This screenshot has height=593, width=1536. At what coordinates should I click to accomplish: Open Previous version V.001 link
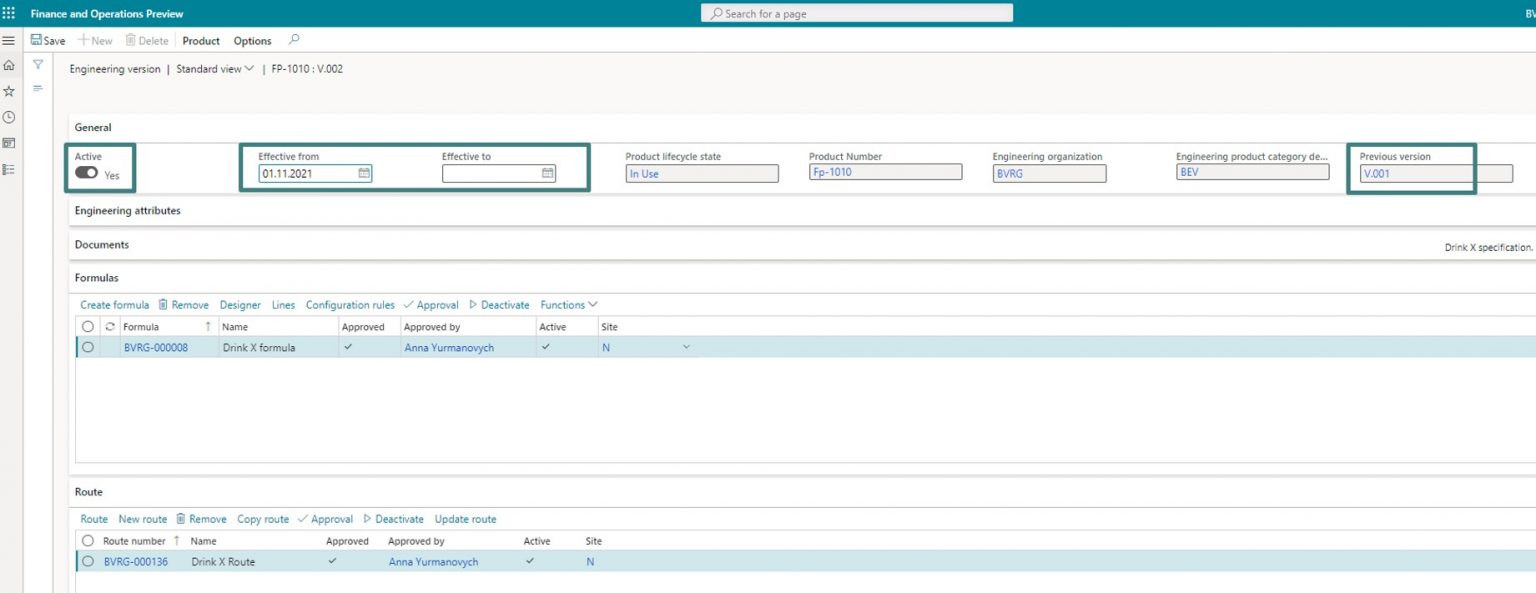(1376, 173)
